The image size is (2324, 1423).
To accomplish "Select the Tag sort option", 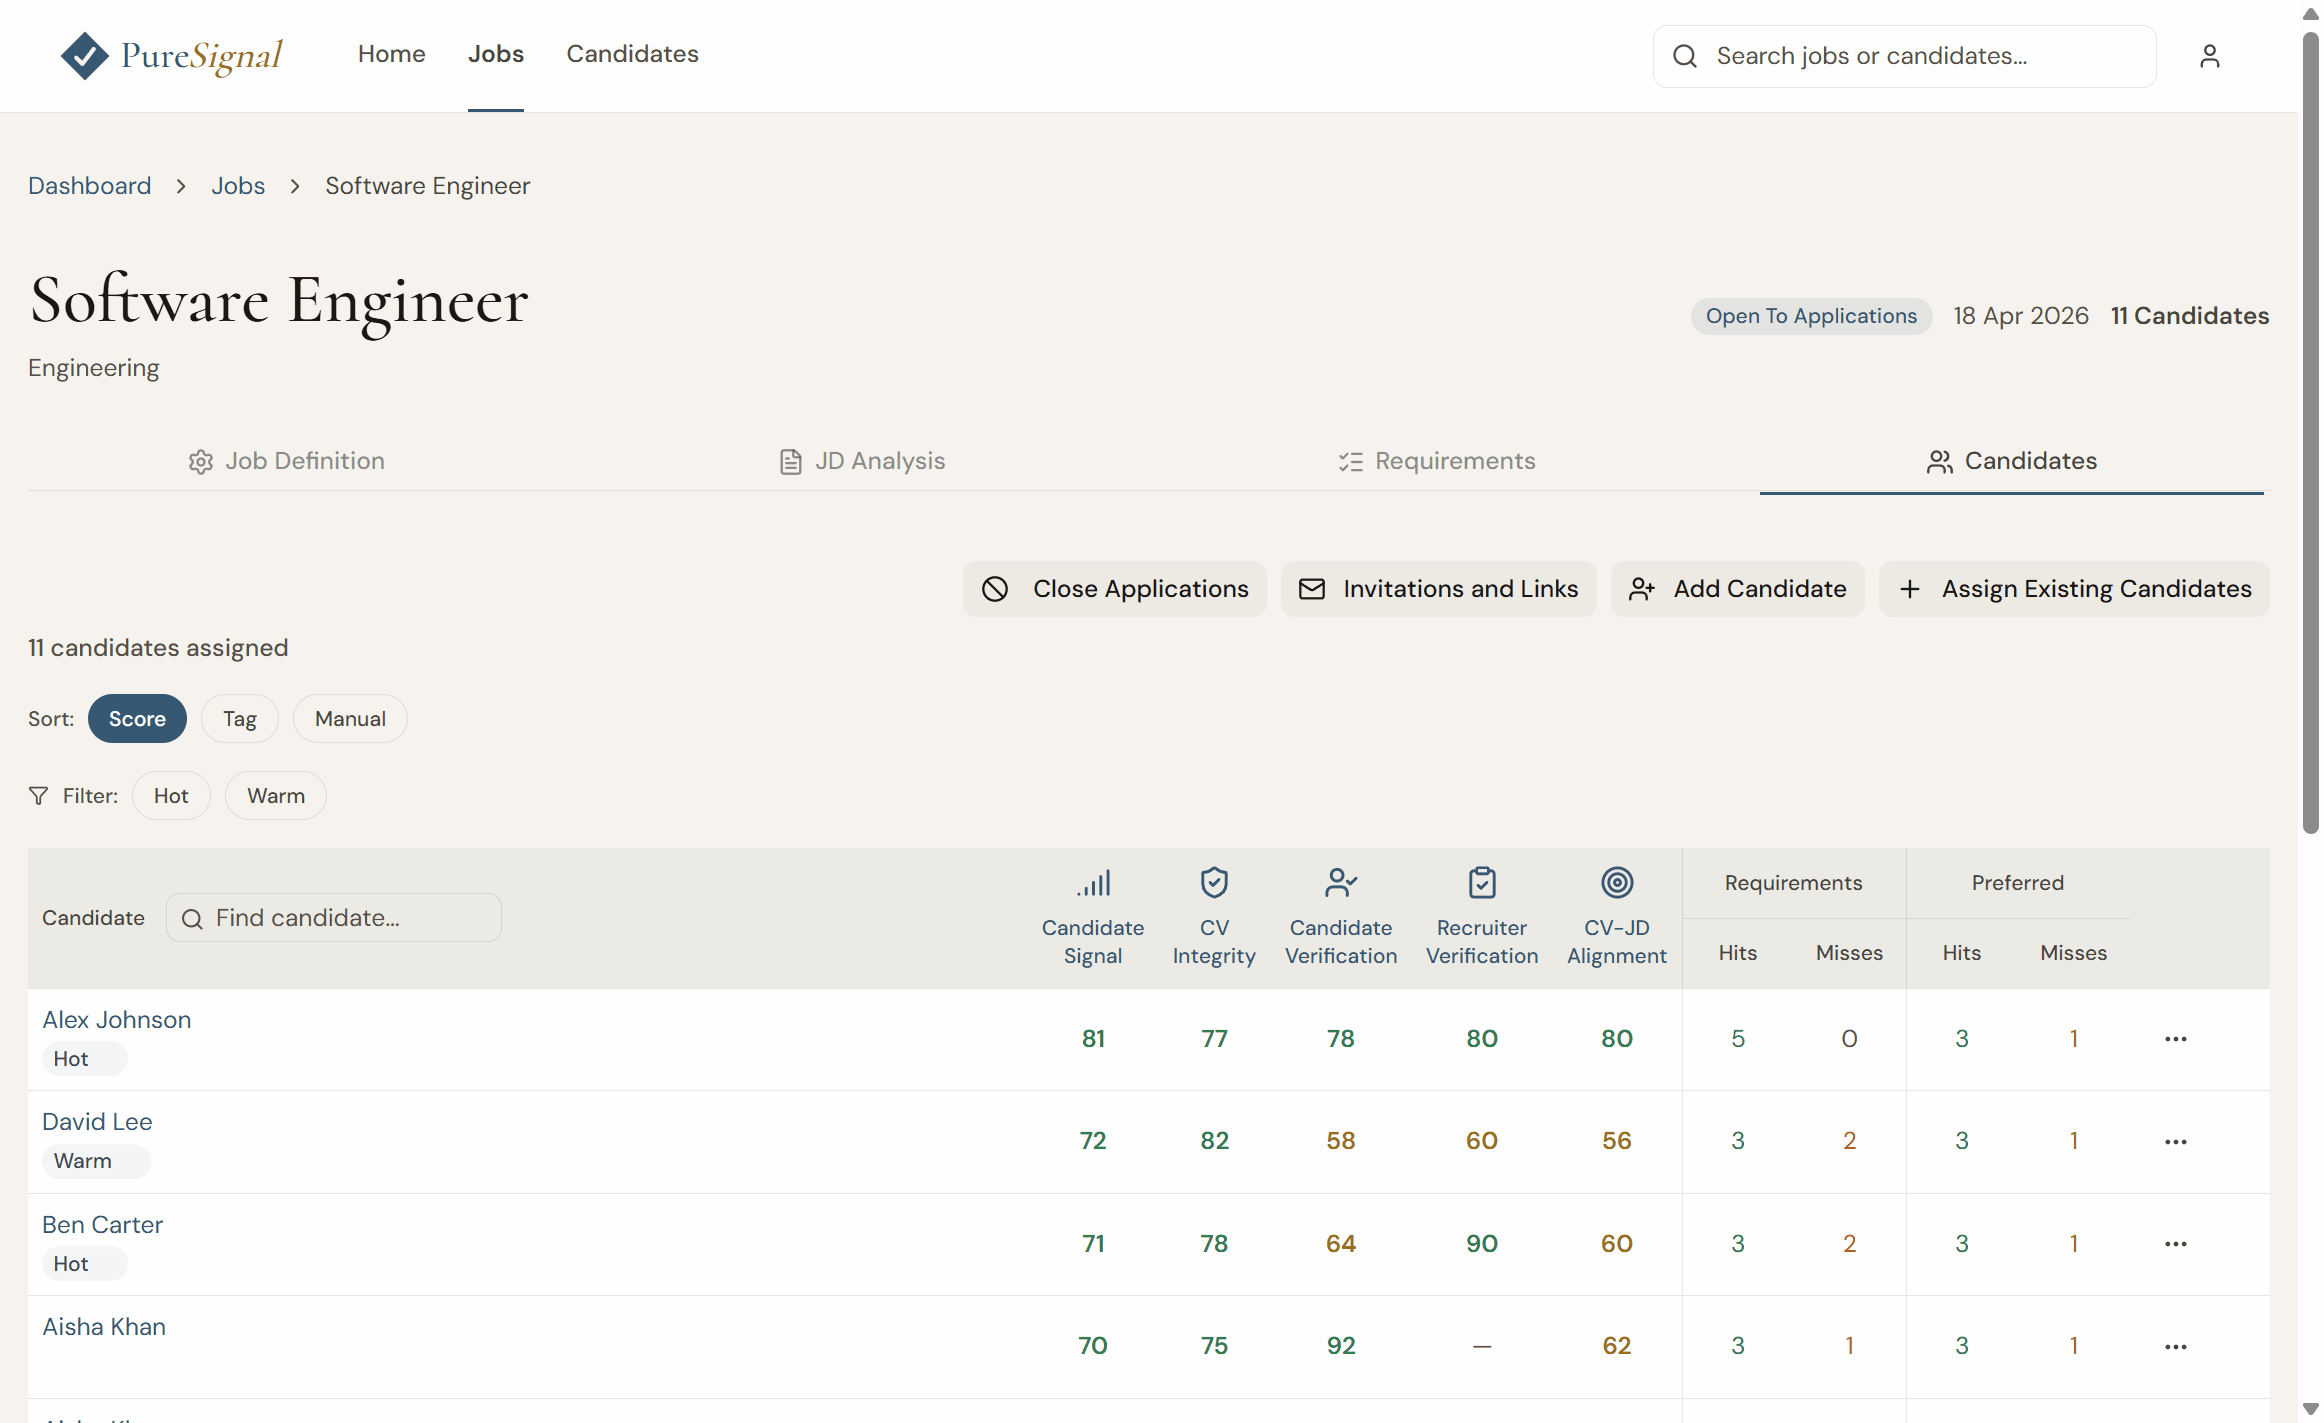I will [x=240, y=719].
